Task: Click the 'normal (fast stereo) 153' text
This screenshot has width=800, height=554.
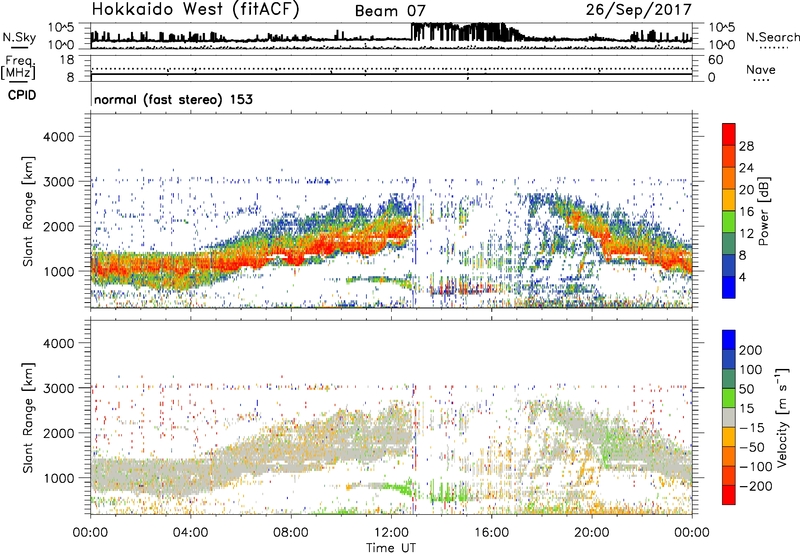Action: click(x=173, y=99)
